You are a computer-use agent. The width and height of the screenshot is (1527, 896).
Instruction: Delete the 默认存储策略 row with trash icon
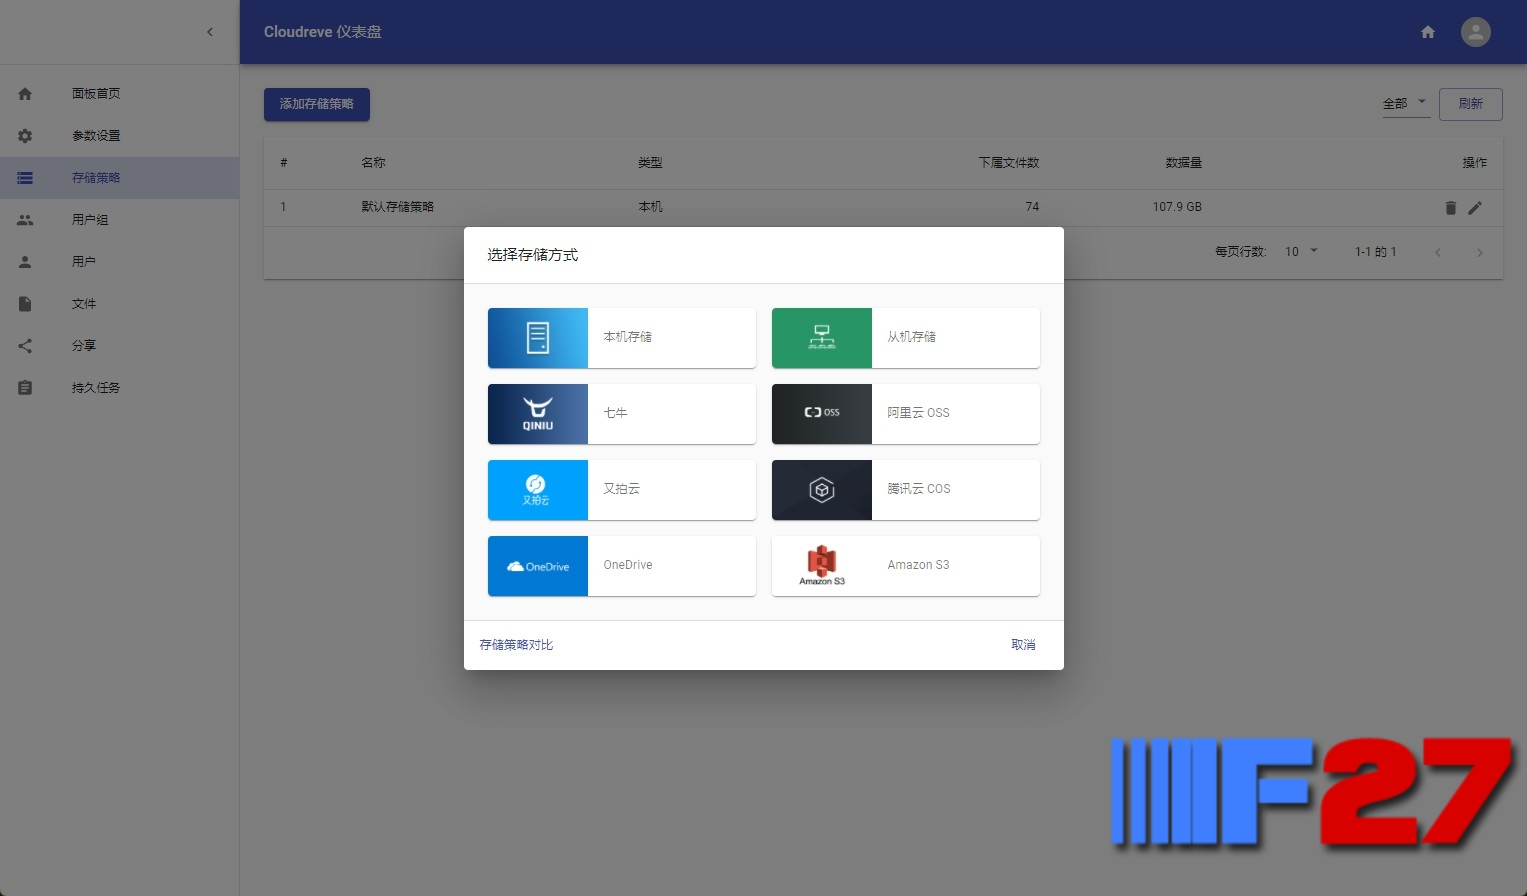(x=1451, y=208)
